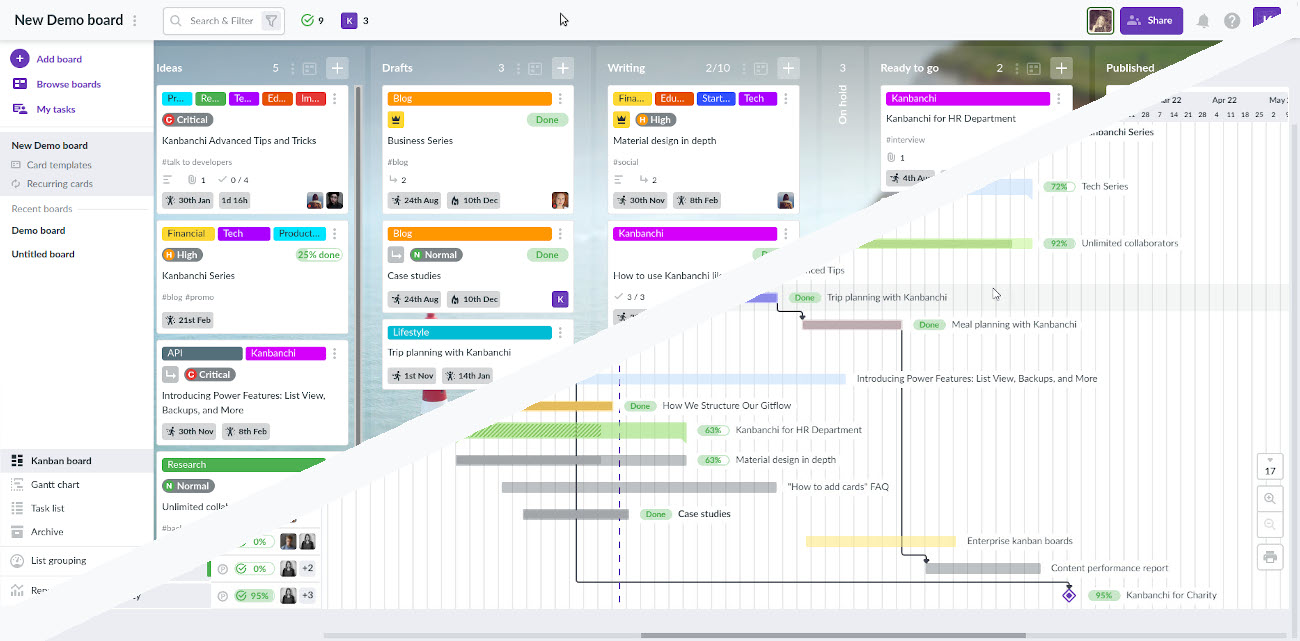Click the subcard arrow icon on Case studies card
The width and height of the screenshot is (1300, 641).
click(396, 255)
